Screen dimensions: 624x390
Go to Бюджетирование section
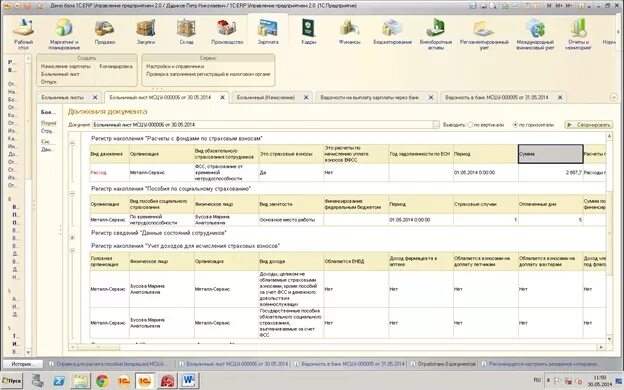point(392,32)
